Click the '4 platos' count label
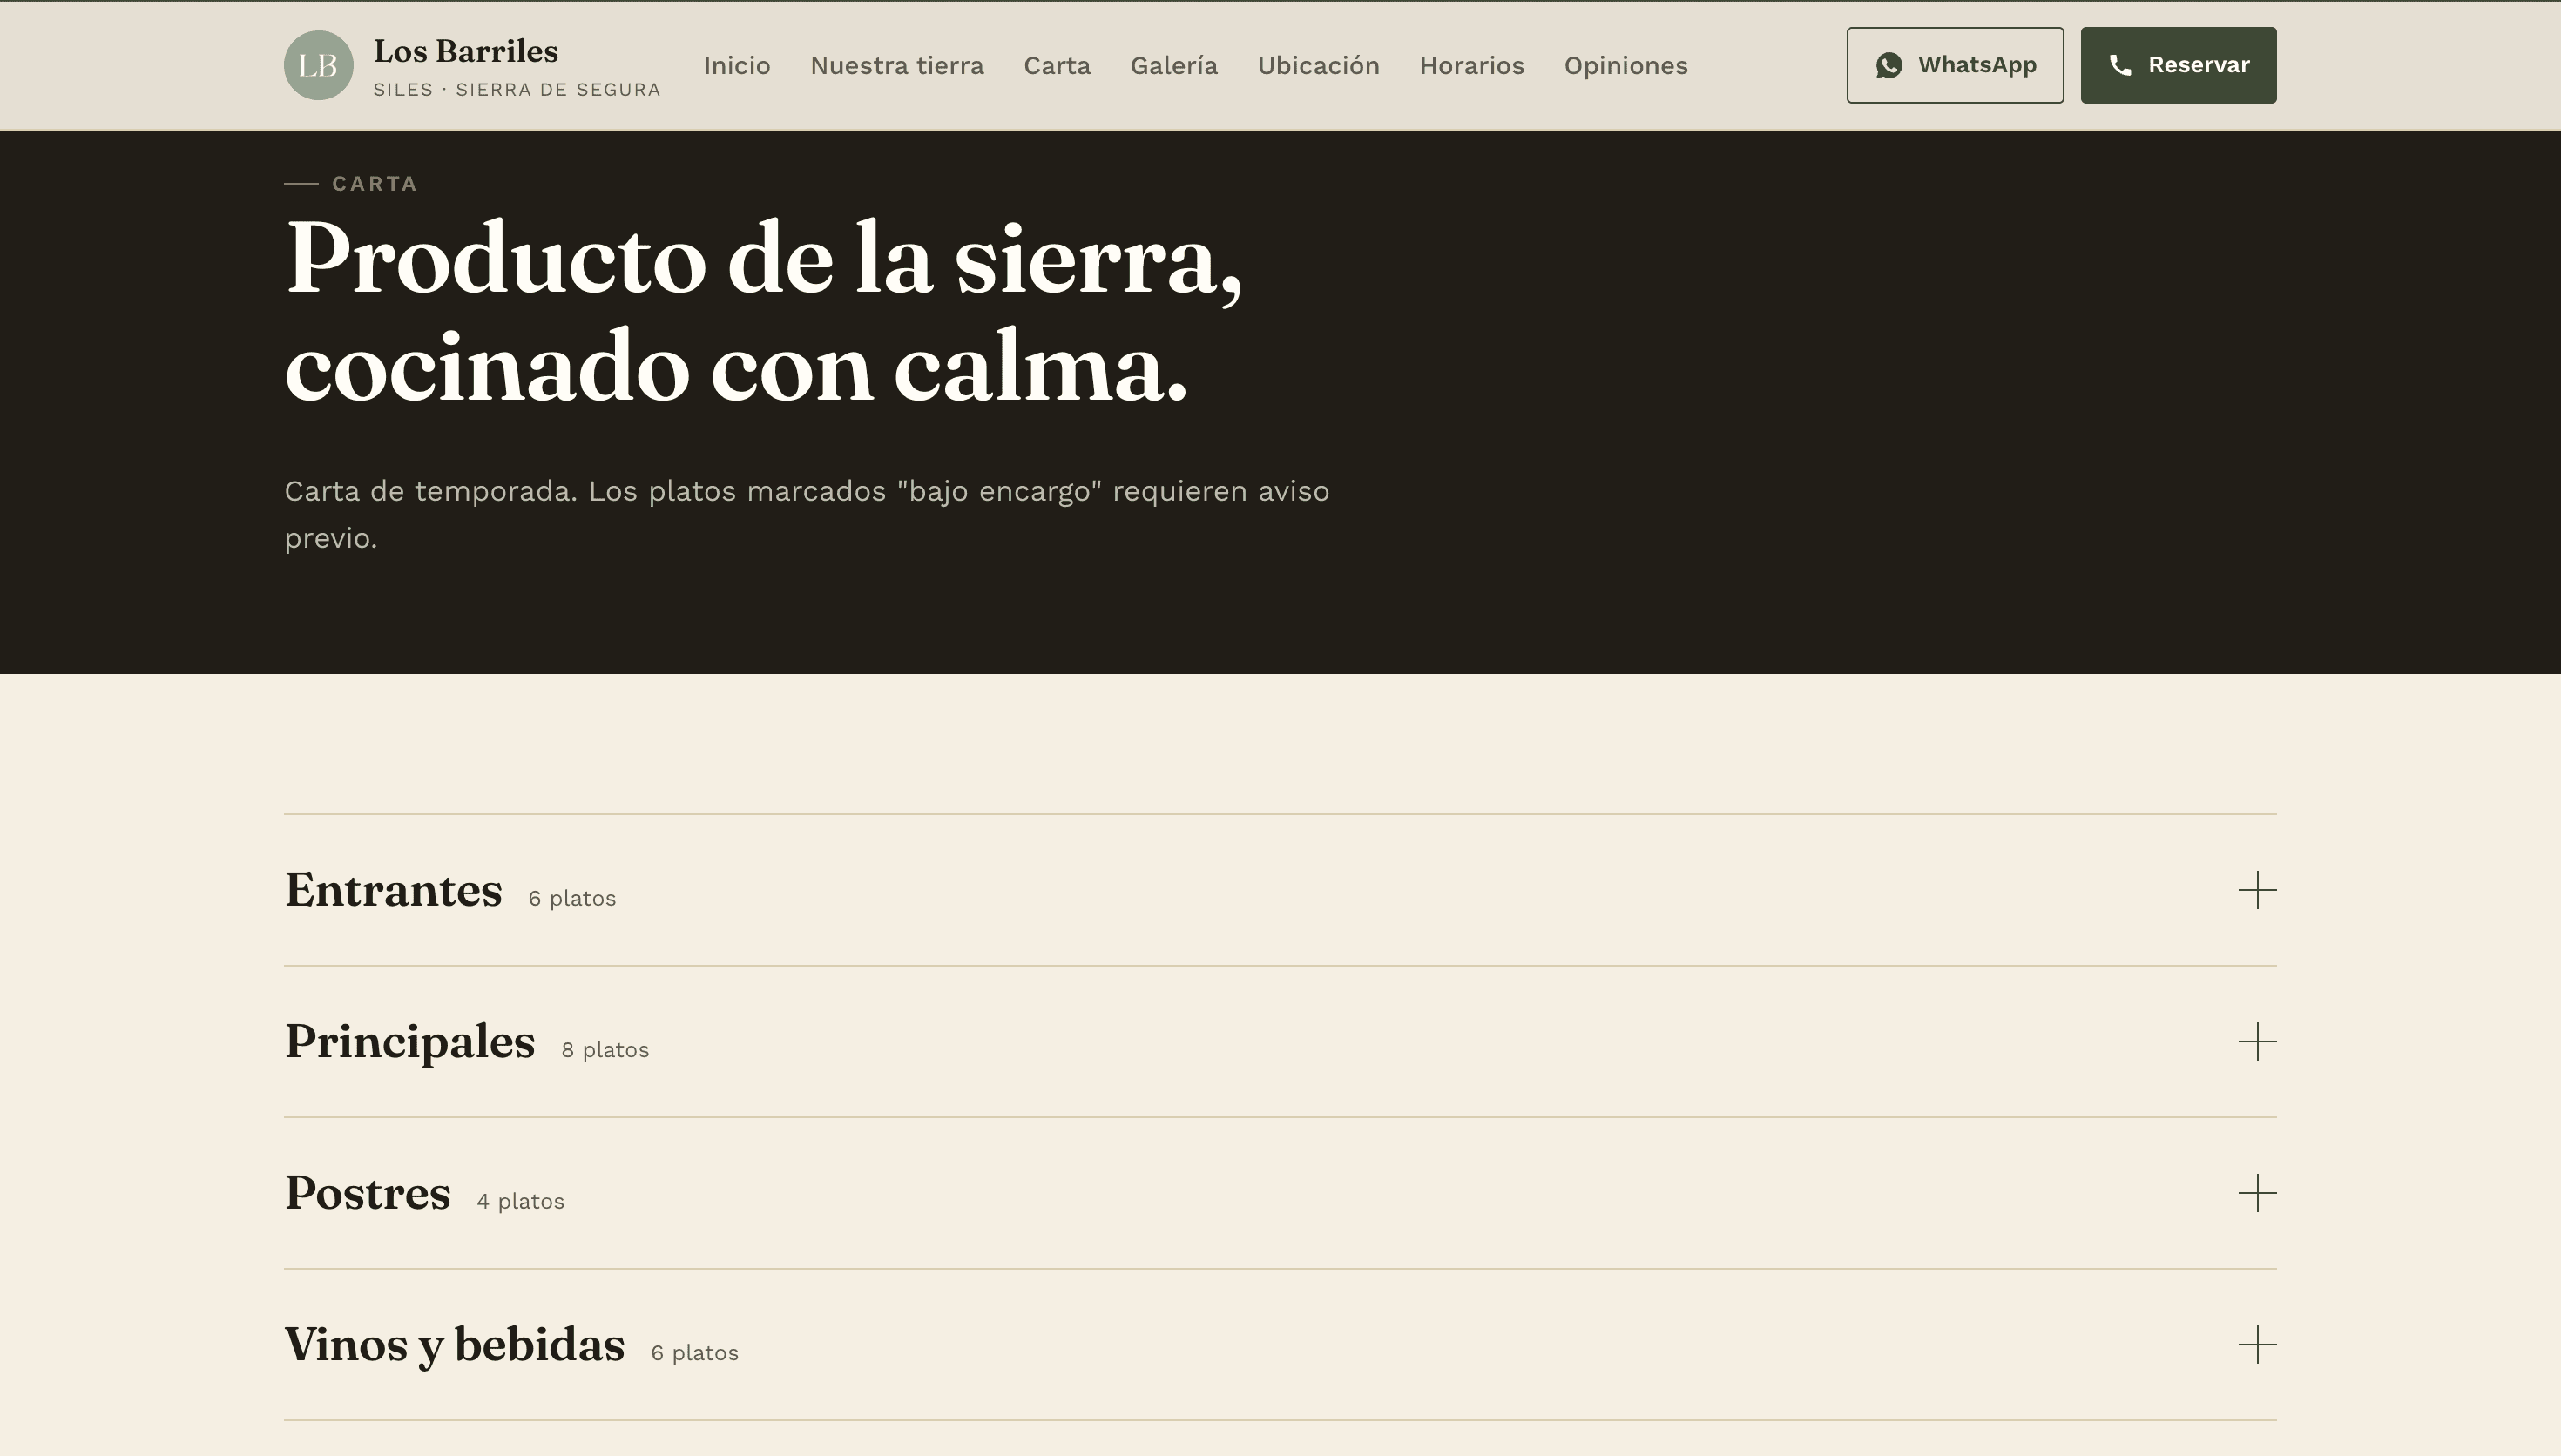2561x1456 pixels. [520, 1201]
